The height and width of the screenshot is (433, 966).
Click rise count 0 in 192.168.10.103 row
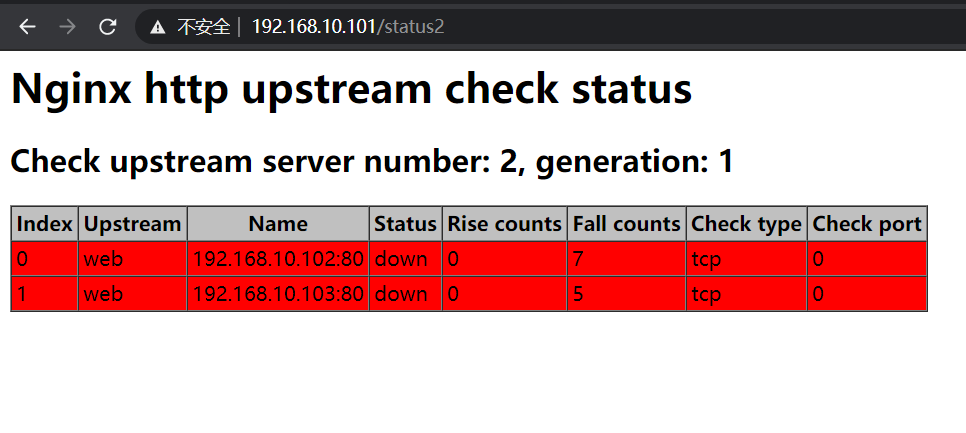pyautogui.click(x=505, y=294)
